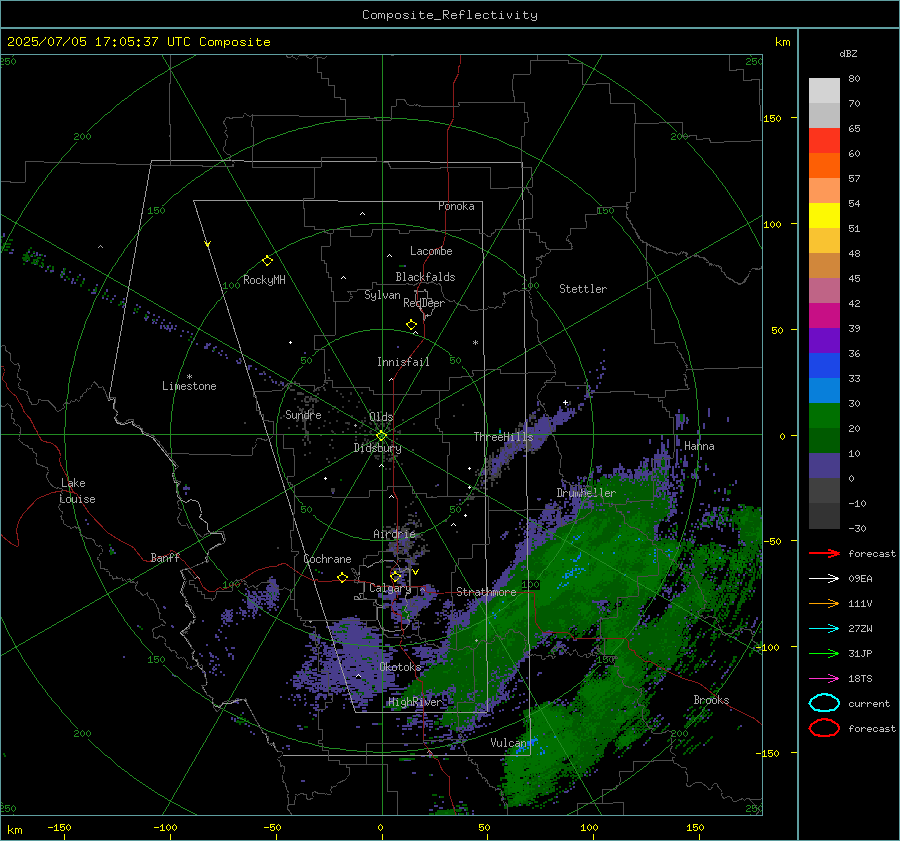The width and height of the screenshot is (900, 841).
Task: Select the Brooks label
Action: [x=711, y=700]
